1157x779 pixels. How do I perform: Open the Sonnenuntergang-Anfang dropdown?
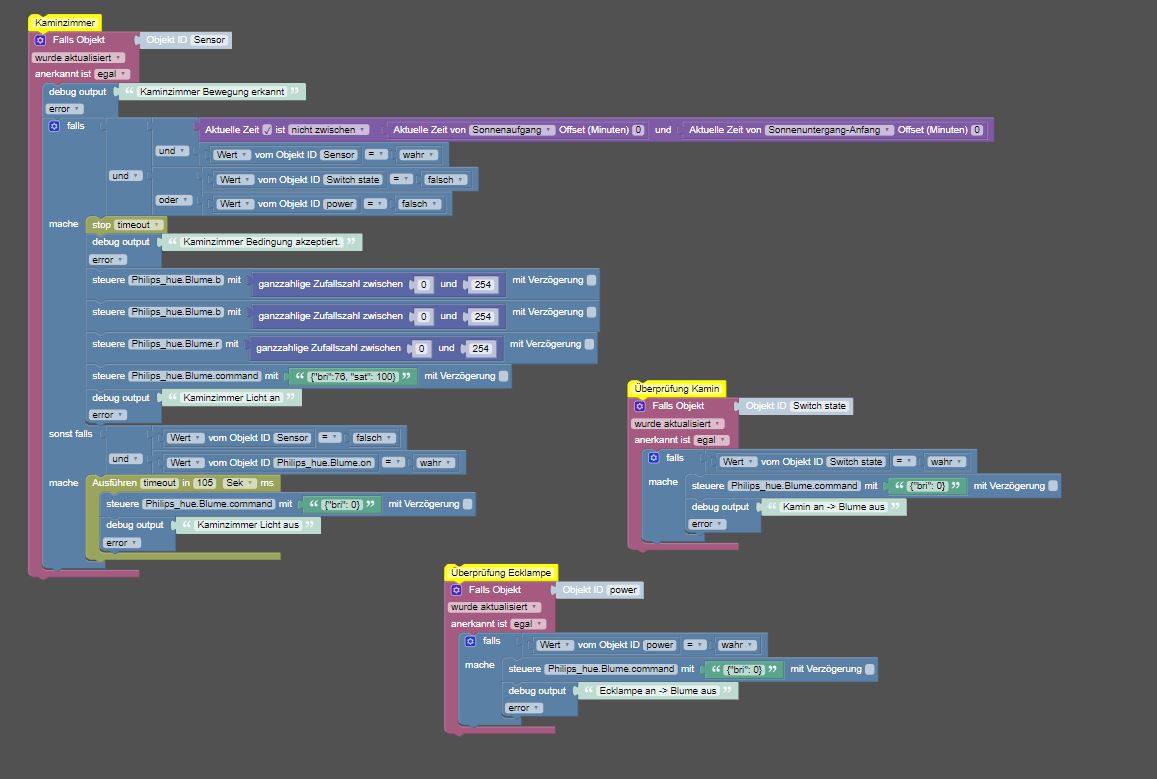tap(829, 130)
